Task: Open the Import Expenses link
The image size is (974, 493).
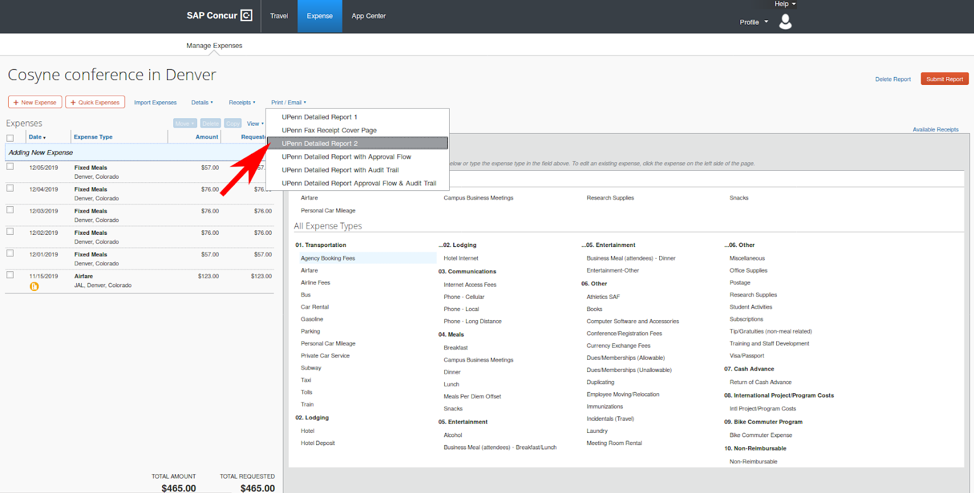Action: [x=155, y=102]
